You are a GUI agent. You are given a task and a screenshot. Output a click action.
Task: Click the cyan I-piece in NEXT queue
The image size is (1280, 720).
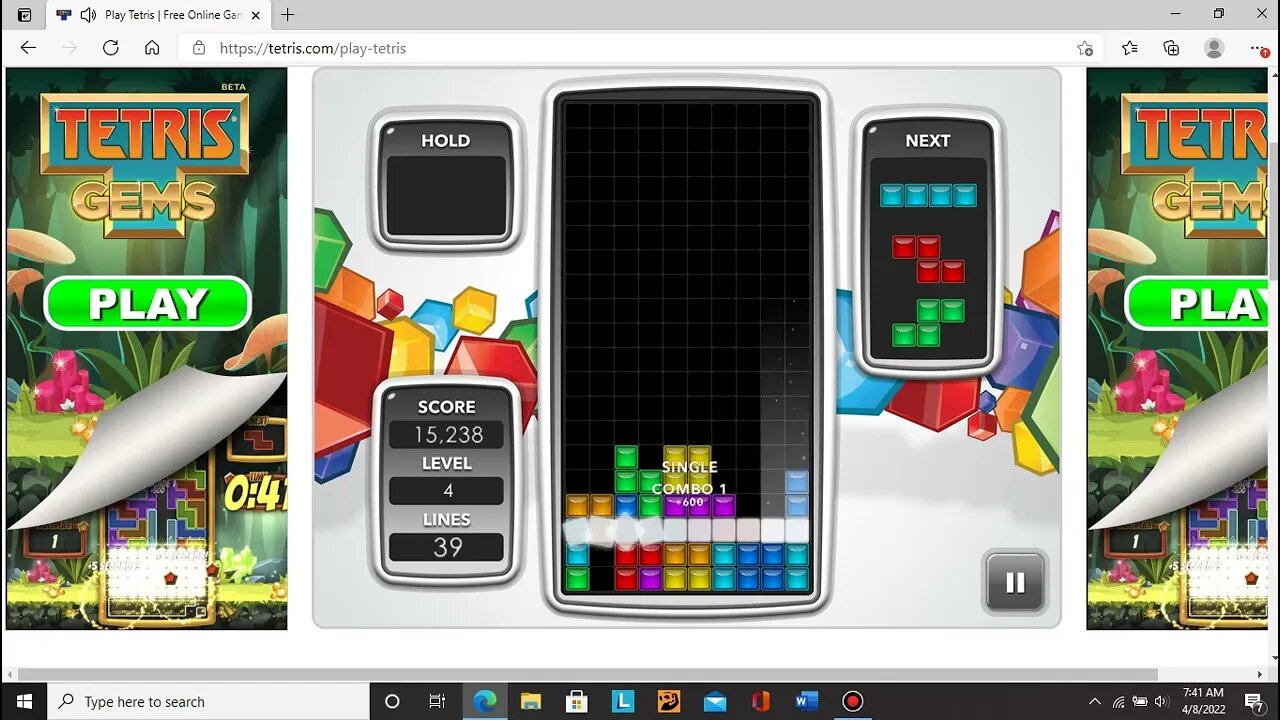928,195
